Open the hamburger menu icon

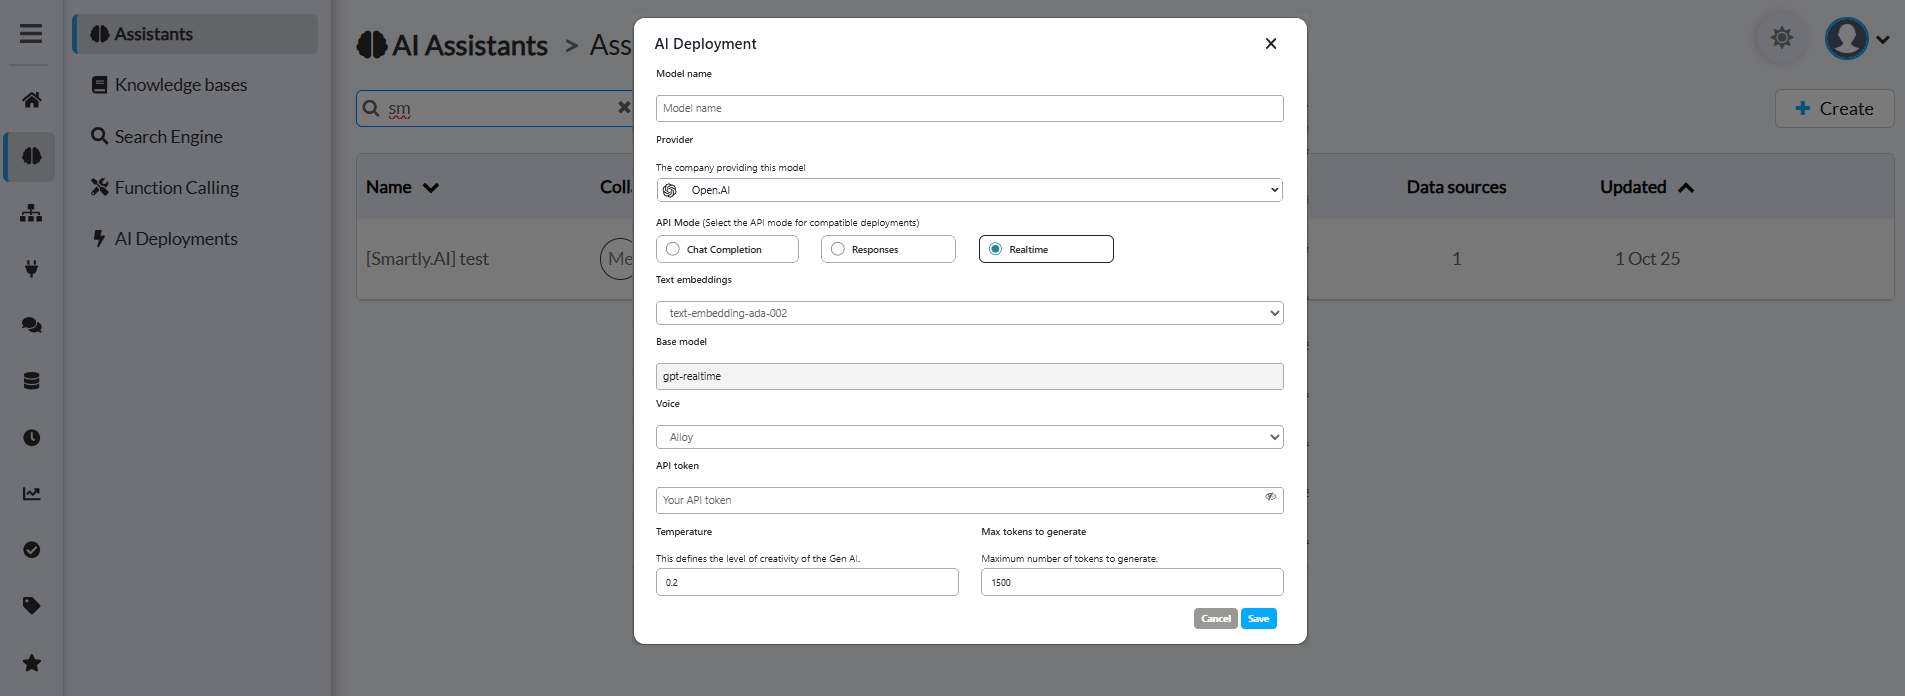tap(31, 33)
